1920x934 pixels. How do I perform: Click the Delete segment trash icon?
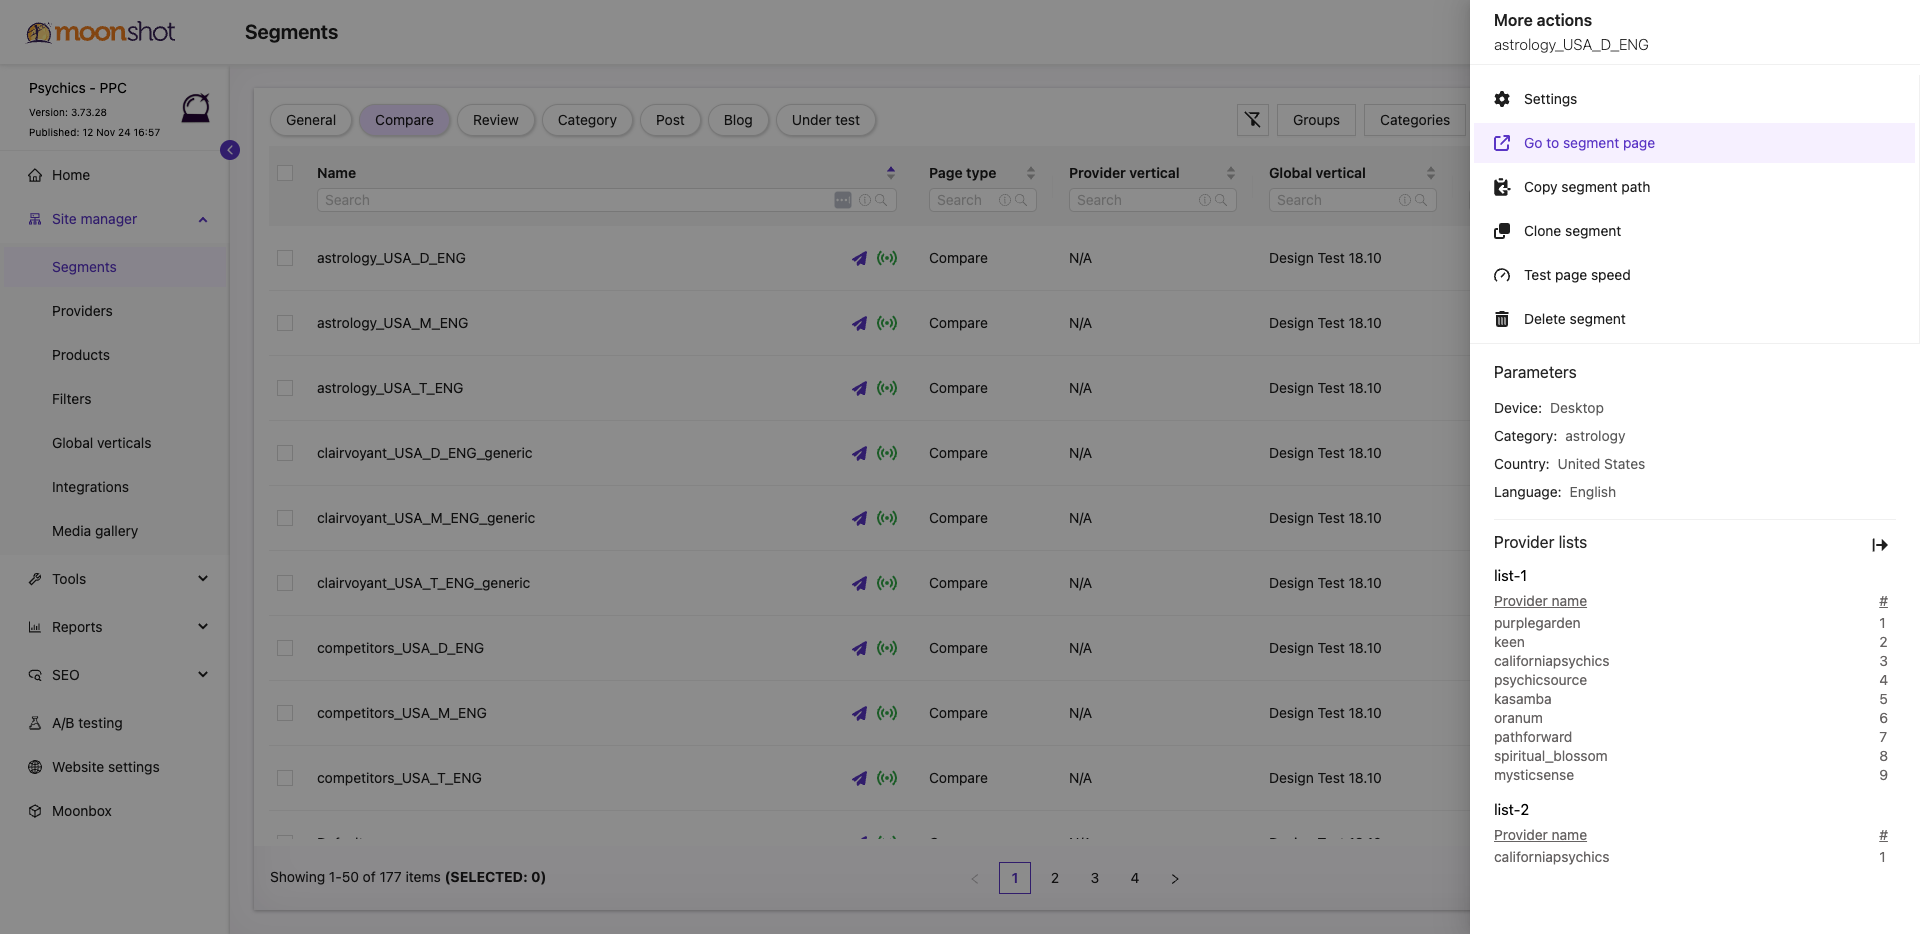(x=1502, y=319)
